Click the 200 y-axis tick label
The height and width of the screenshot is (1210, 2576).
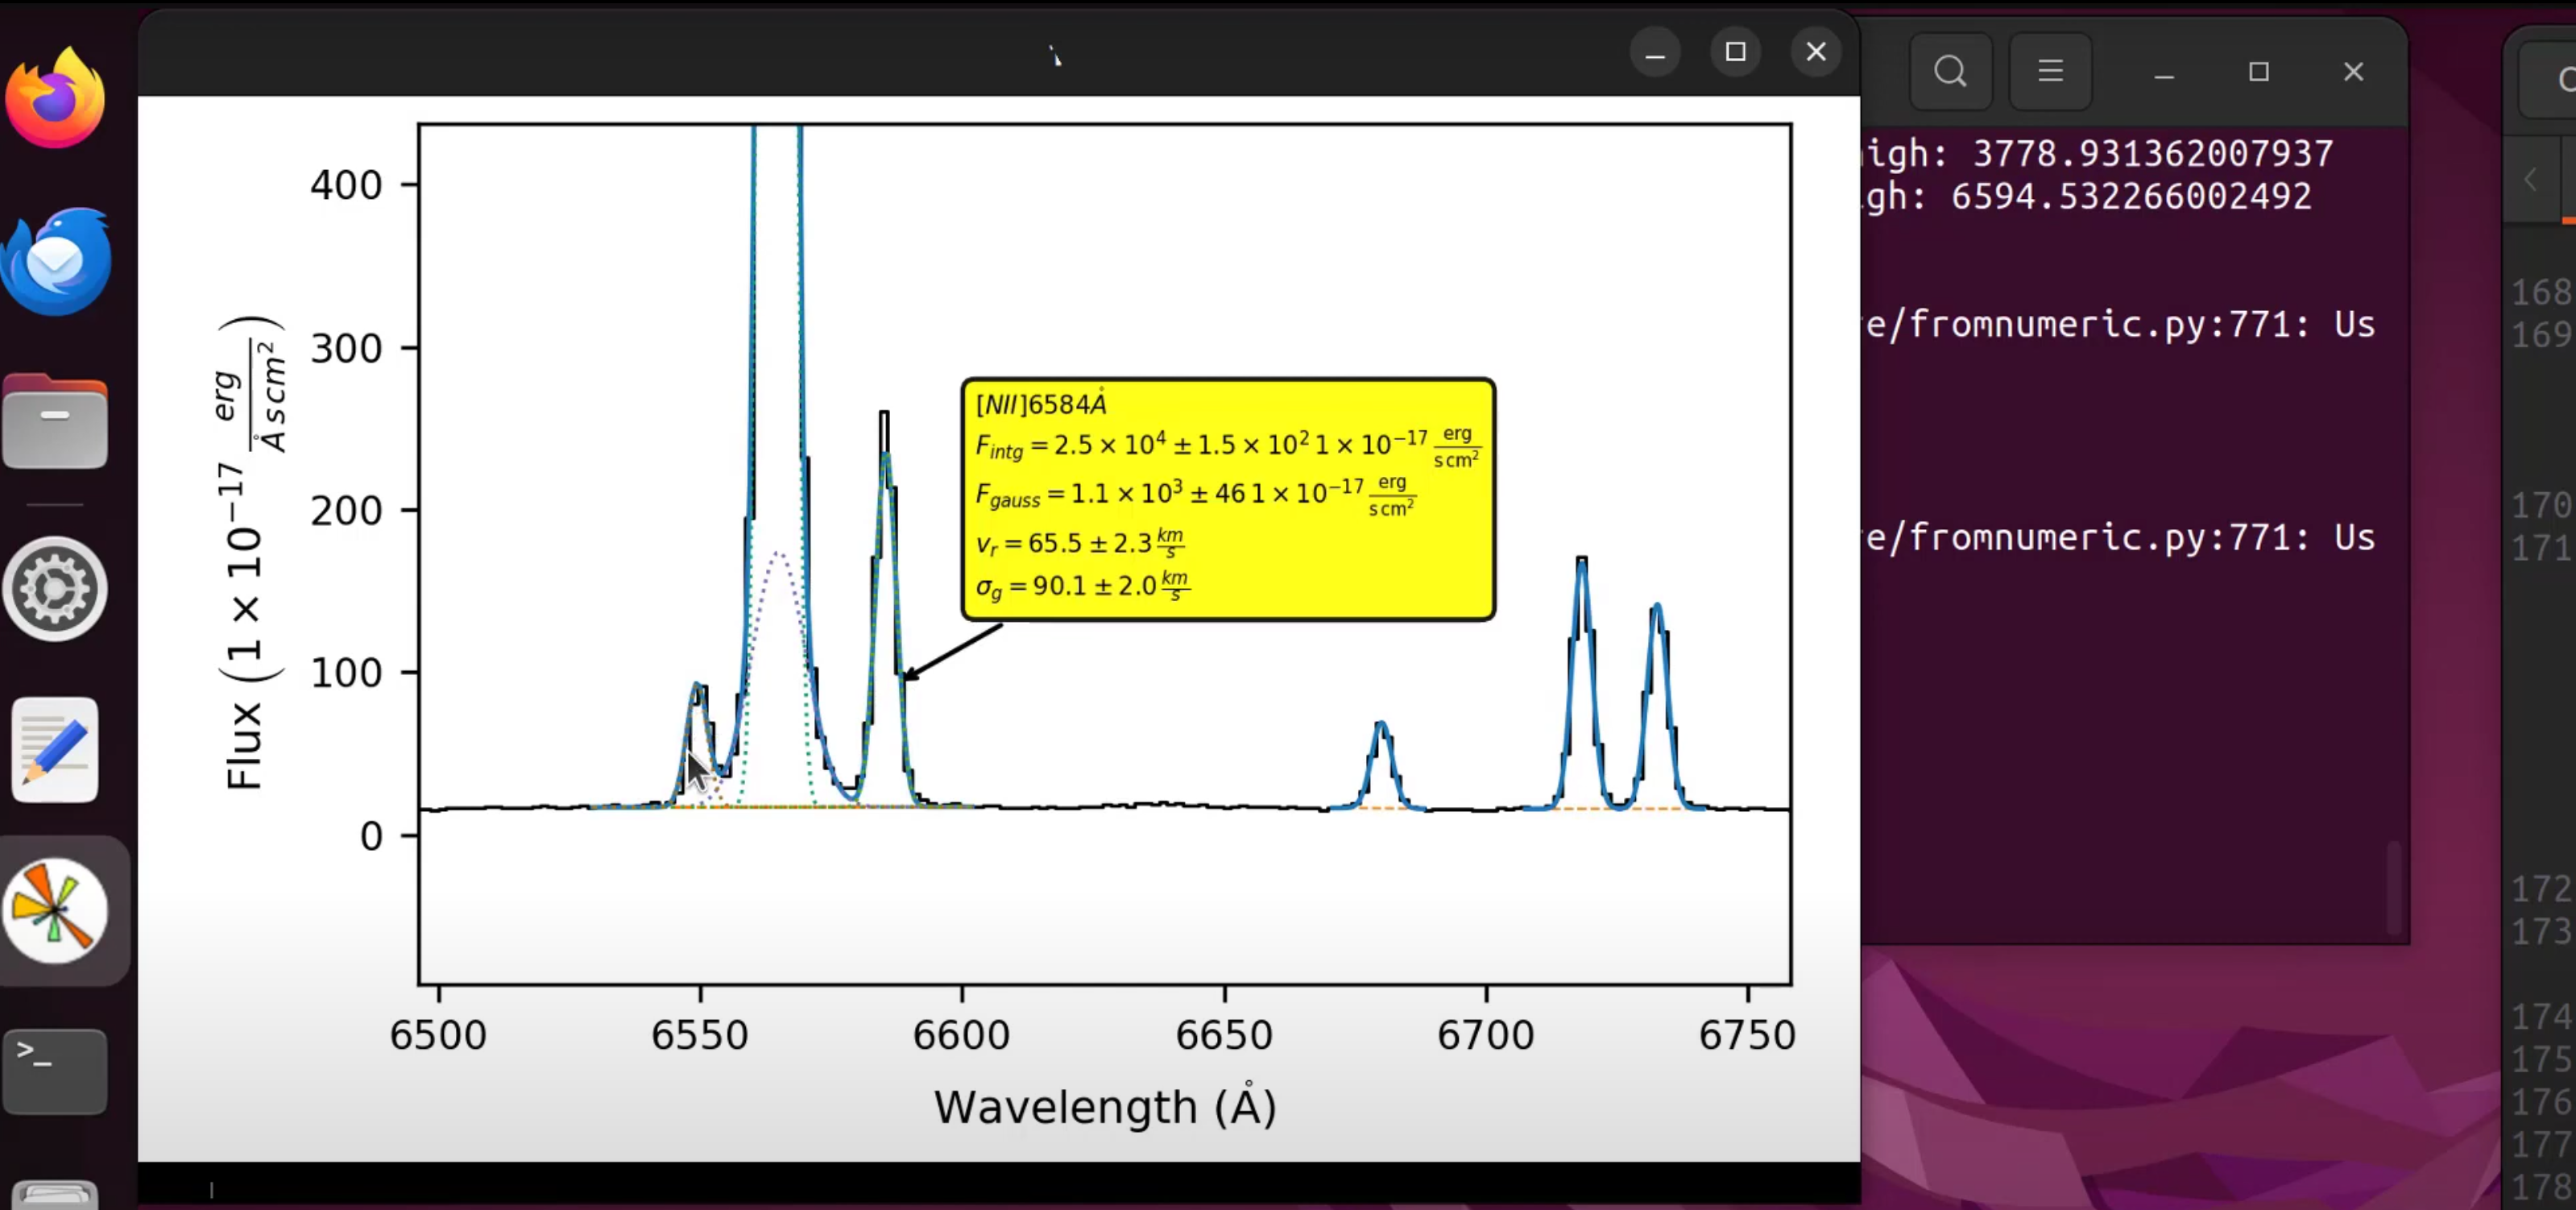(x=346, y=511)
